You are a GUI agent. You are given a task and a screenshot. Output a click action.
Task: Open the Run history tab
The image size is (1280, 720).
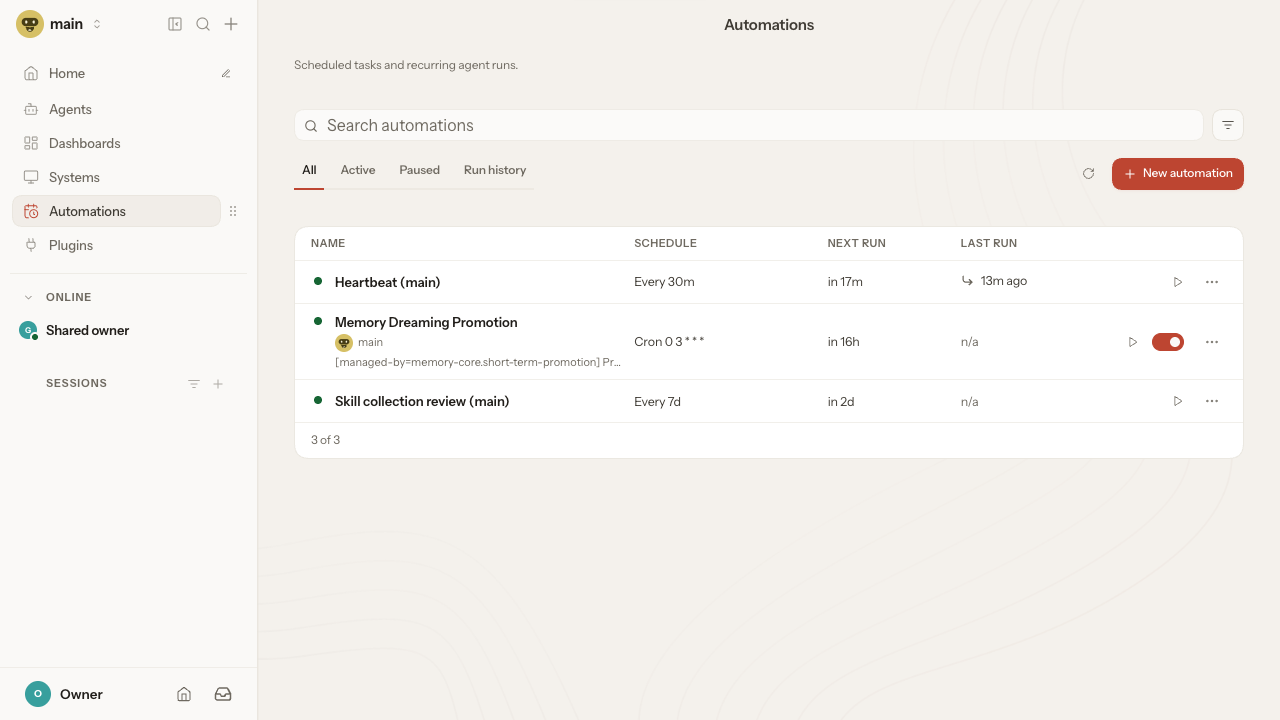495,170
